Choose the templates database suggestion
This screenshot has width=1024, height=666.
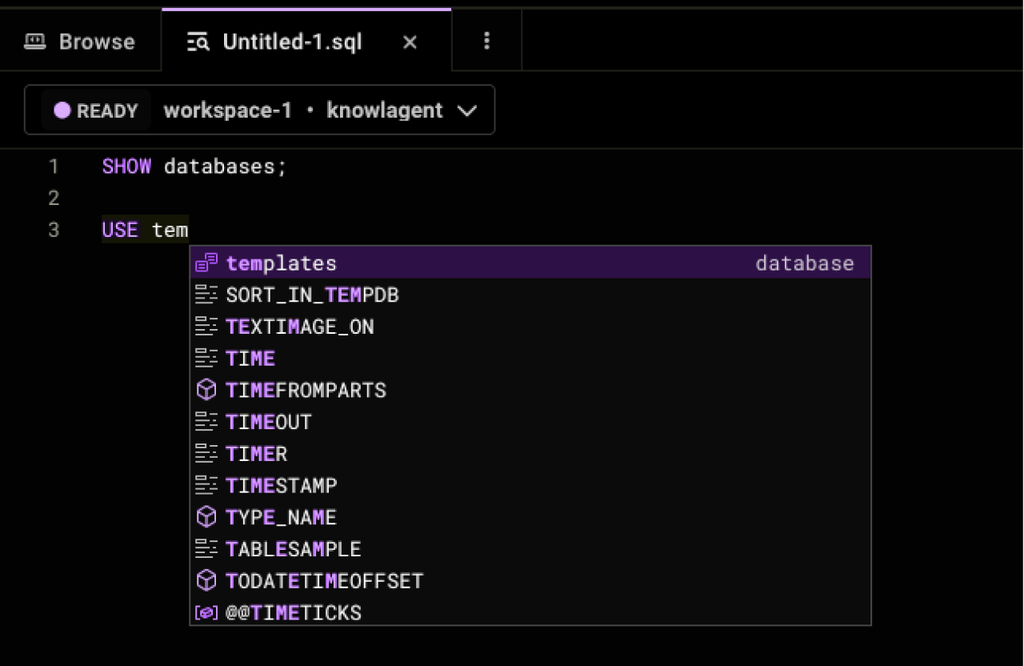click(x=282, y=263)
